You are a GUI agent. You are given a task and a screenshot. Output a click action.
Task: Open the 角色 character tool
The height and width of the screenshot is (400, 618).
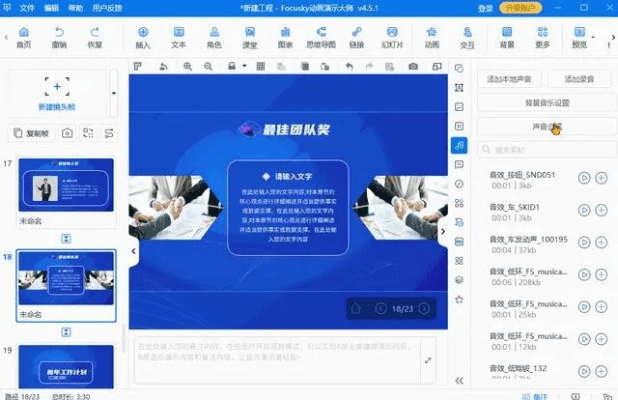214,38
